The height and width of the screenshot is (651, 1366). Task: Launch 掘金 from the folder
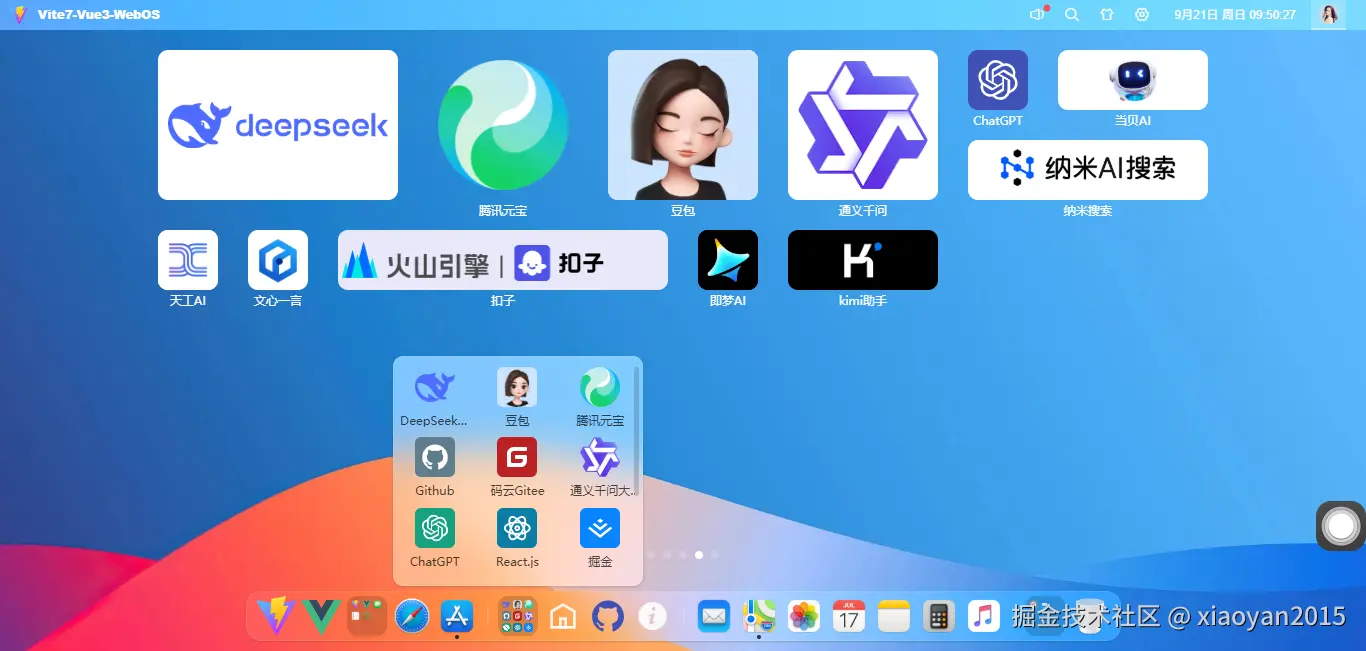pyautogui.click(x=599, y=529)
